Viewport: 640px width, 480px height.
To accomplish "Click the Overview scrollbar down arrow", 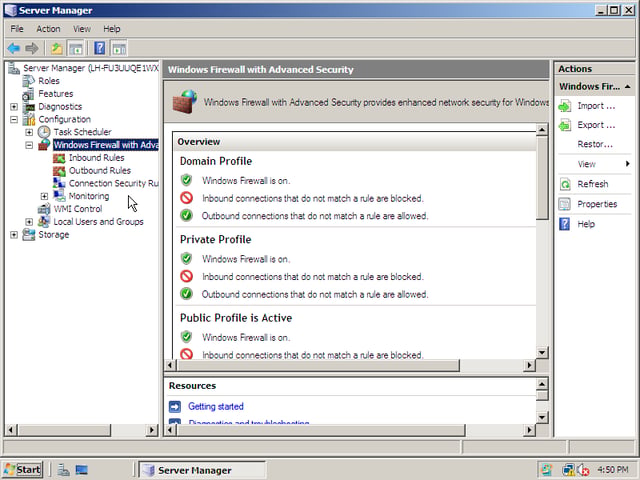I will click(x=542, y=352).
